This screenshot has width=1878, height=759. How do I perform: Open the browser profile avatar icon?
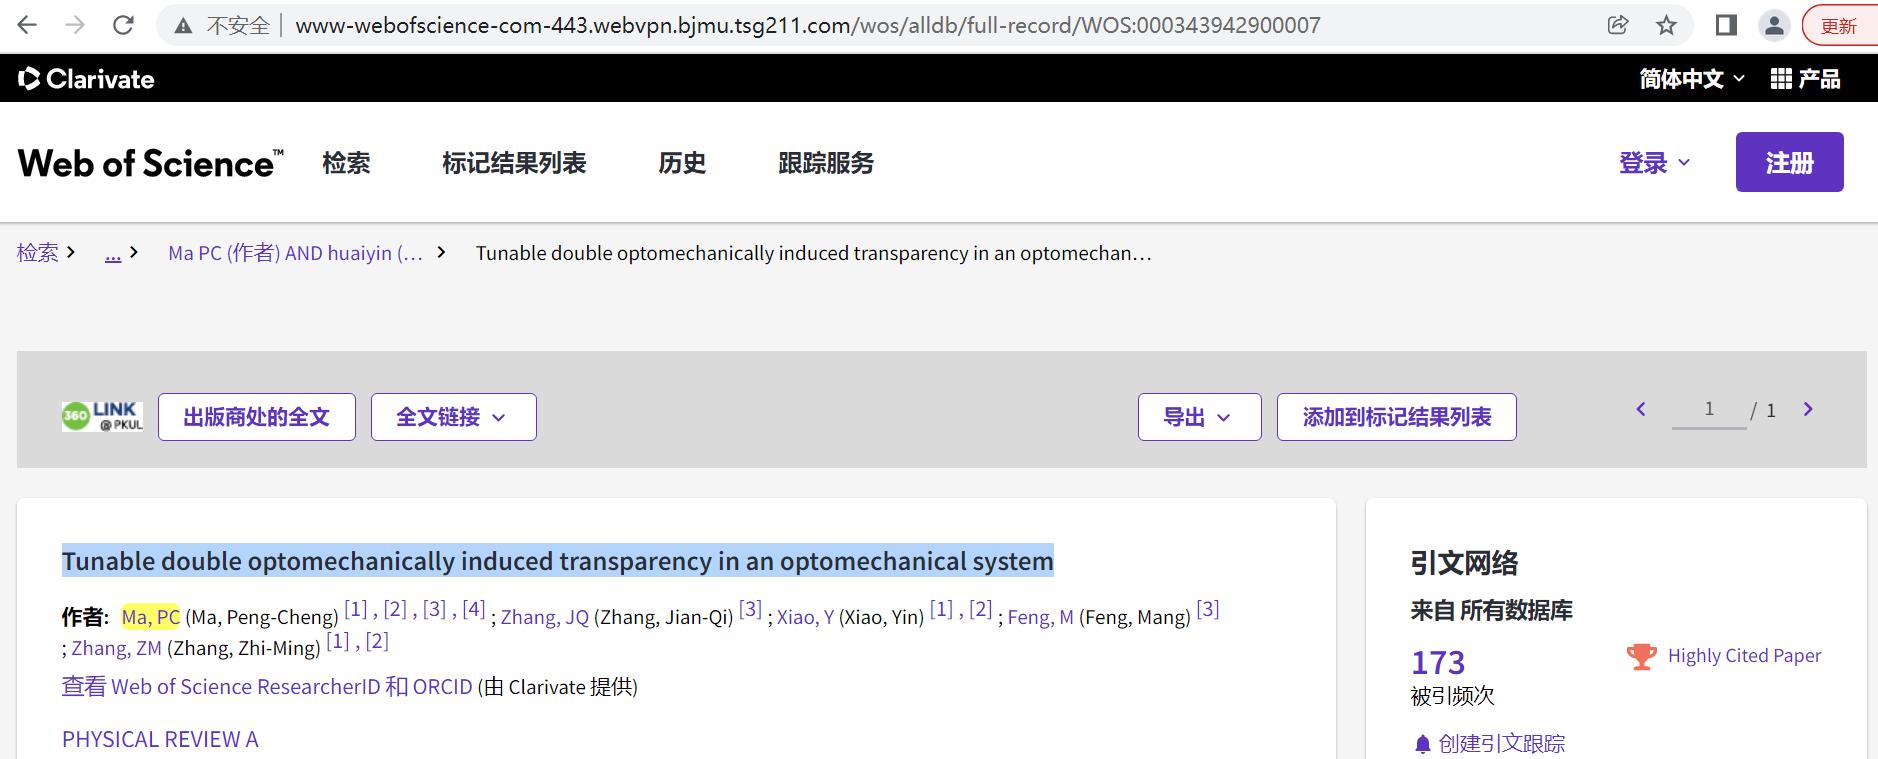click(1774, 25)
